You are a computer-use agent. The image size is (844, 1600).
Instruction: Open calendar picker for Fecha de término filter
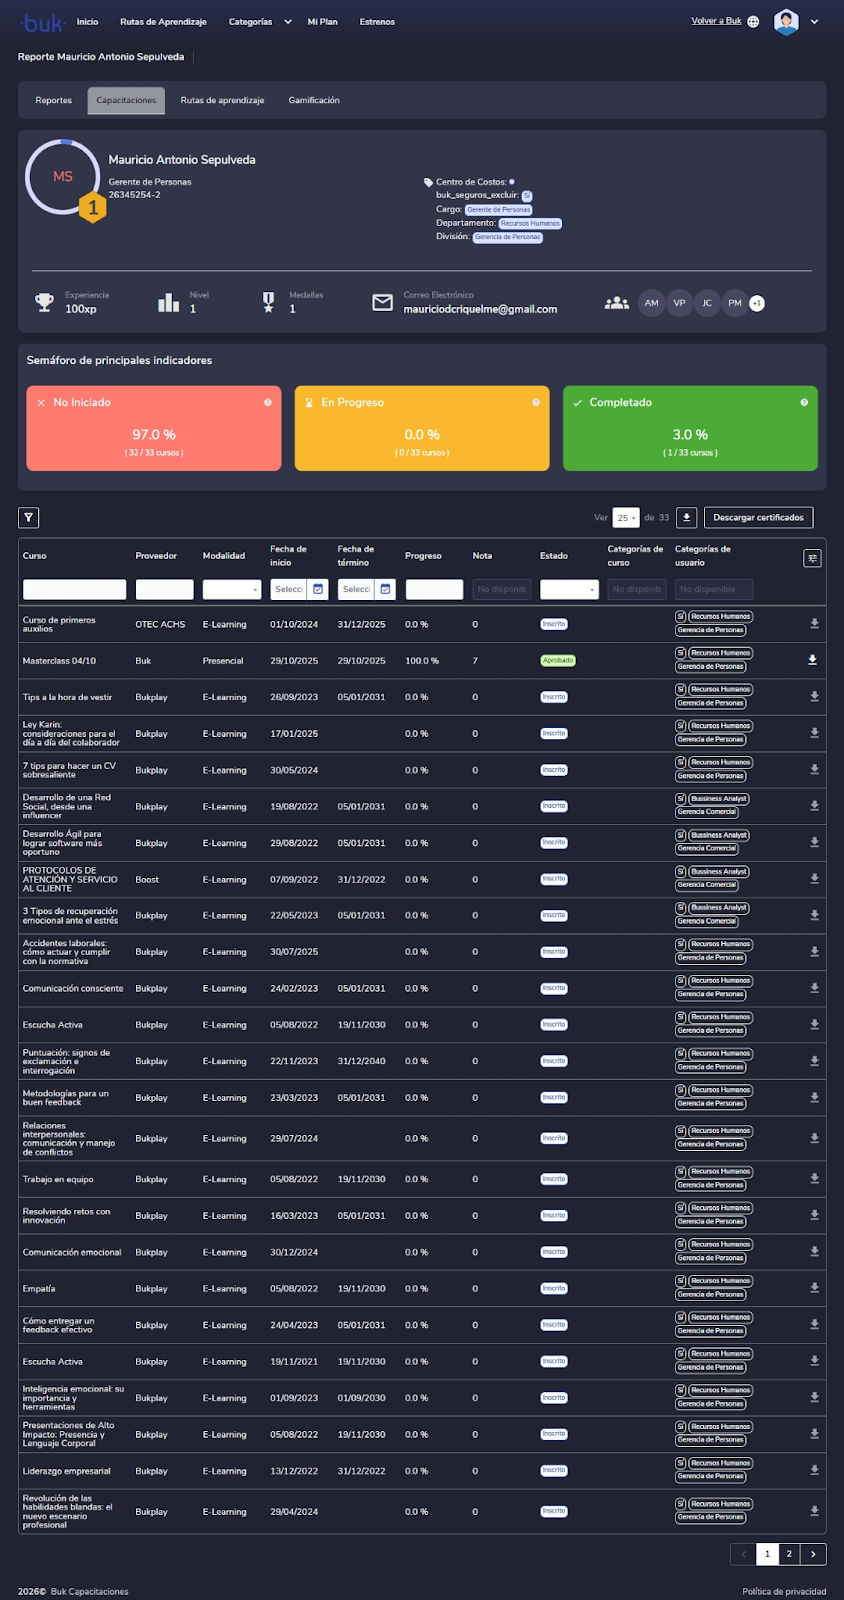(x=386, y=589)
